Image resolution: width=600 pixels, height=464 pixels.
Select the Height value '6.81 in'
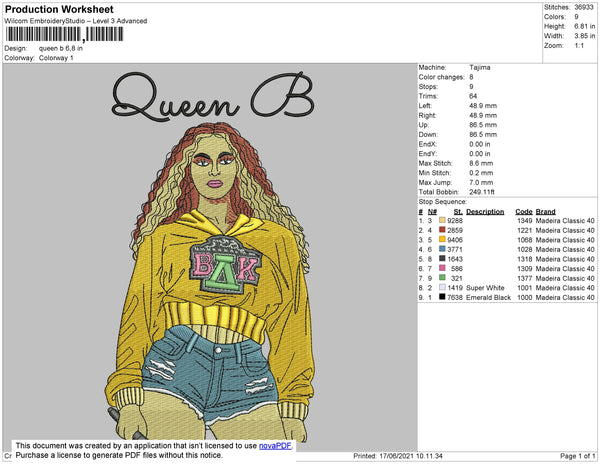[x=585, y=26]
